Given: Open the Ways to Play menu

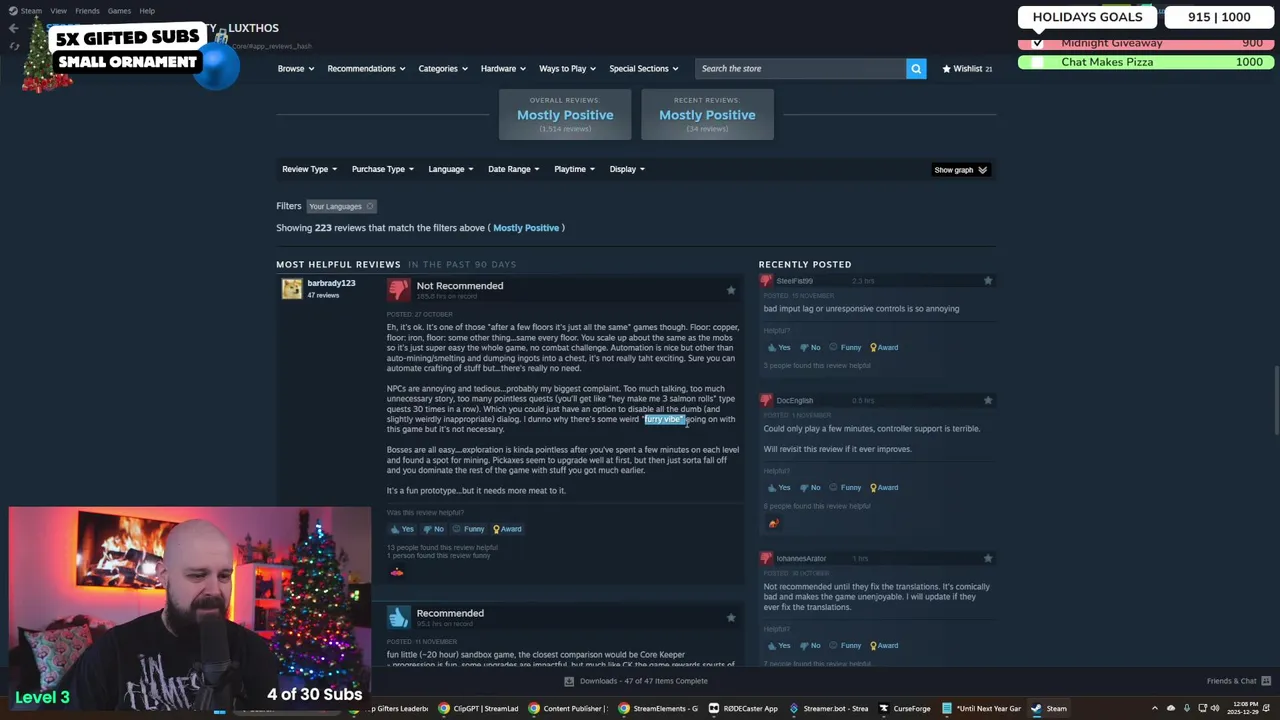Looking at the screenshot, I should (x=568, y=68).
